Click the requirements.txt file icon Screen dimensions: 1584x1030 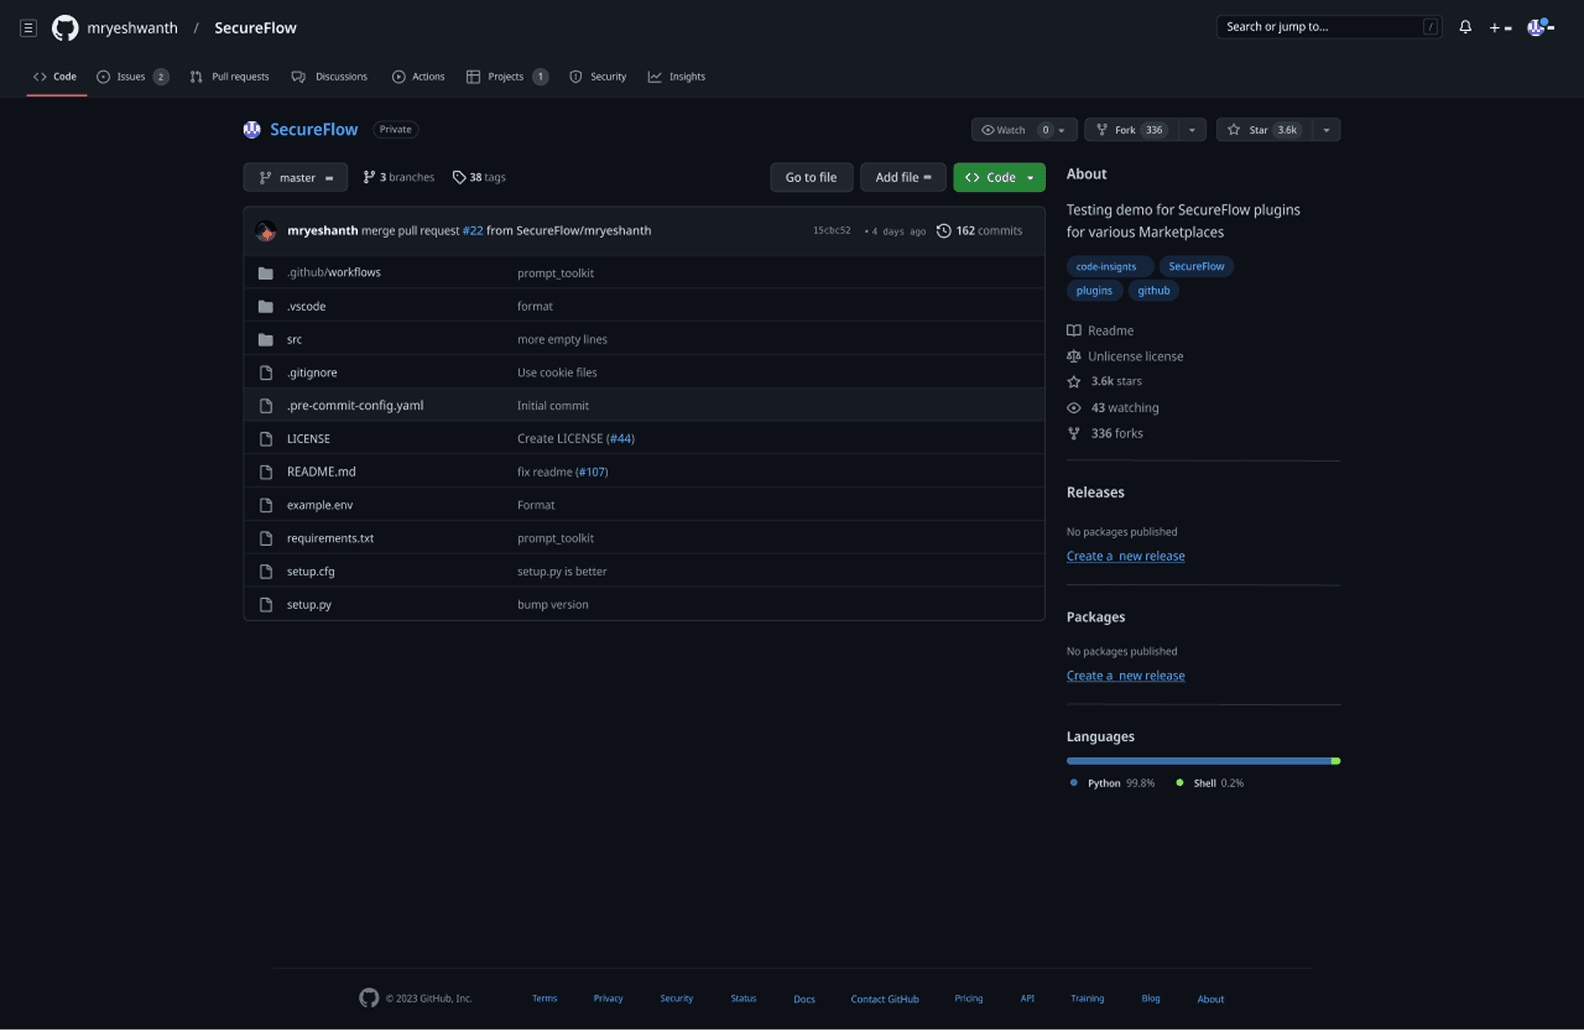(266, 538)
